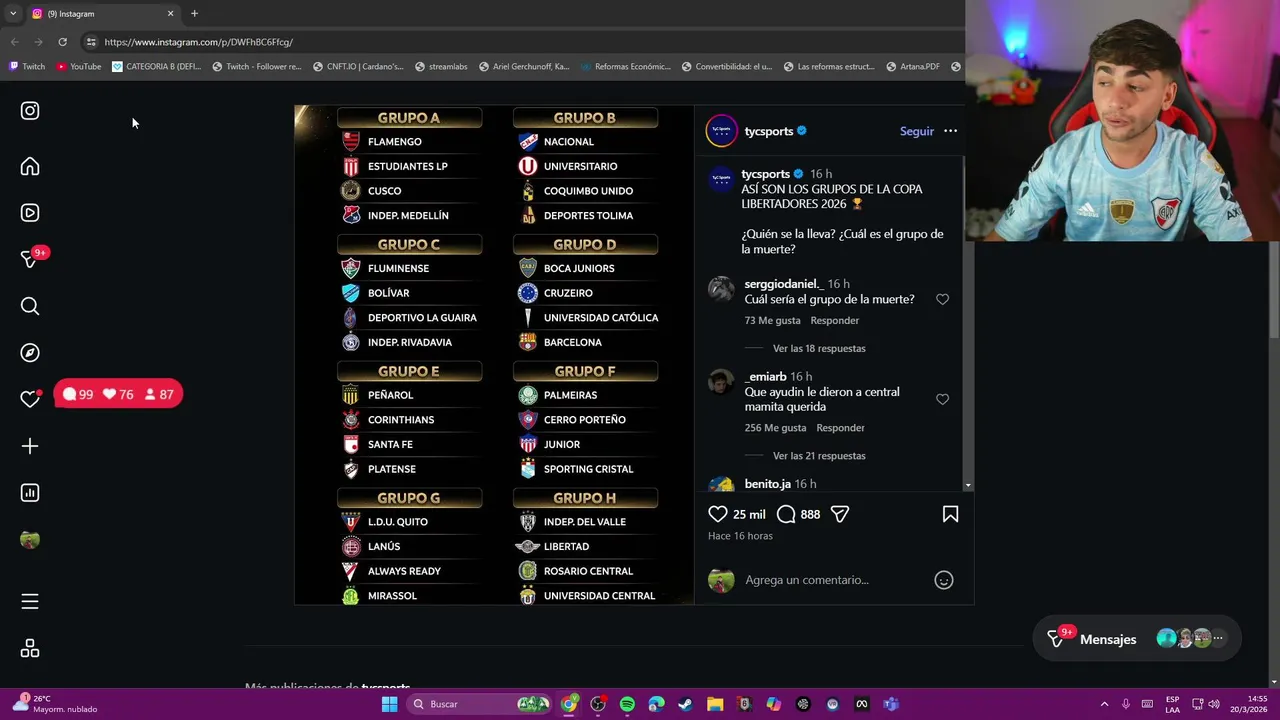The width and height of the screenshot is (1280, 720).
Task: Open Spotify from the taskbar
Action: [627, 704]
